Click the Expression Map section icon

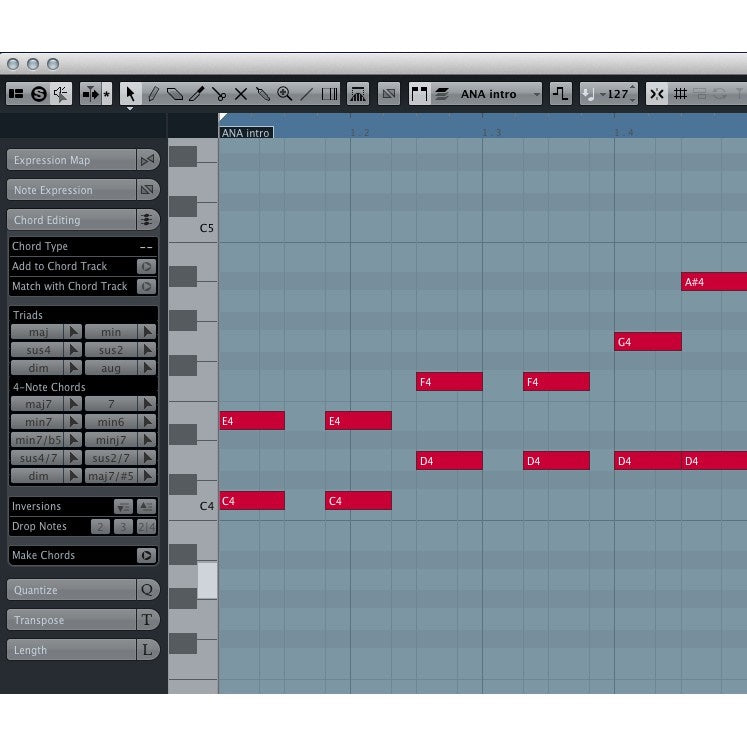147,160
